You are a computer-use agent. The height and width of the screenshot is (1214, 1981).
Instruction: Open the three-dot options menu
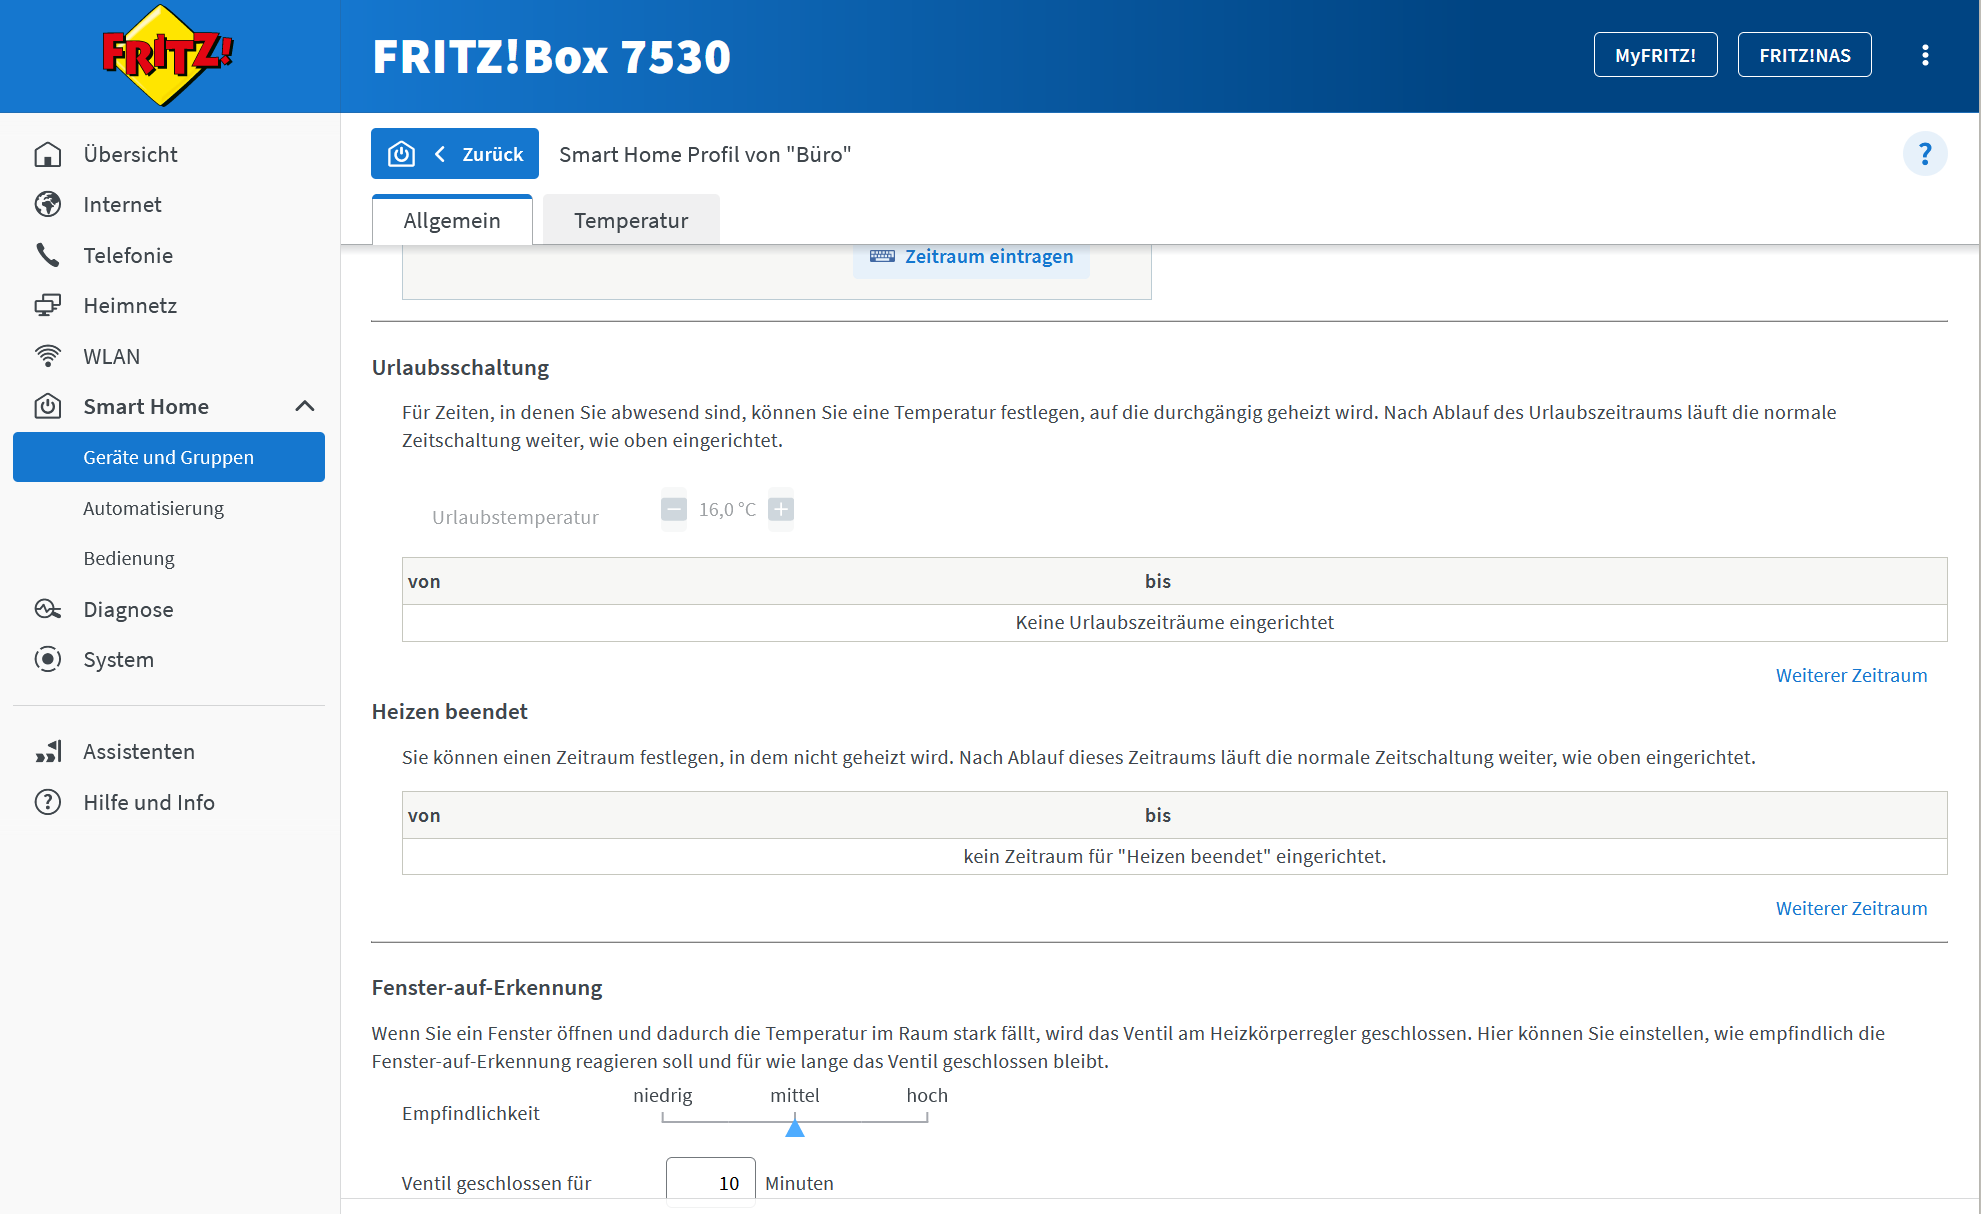(1924, 56)
